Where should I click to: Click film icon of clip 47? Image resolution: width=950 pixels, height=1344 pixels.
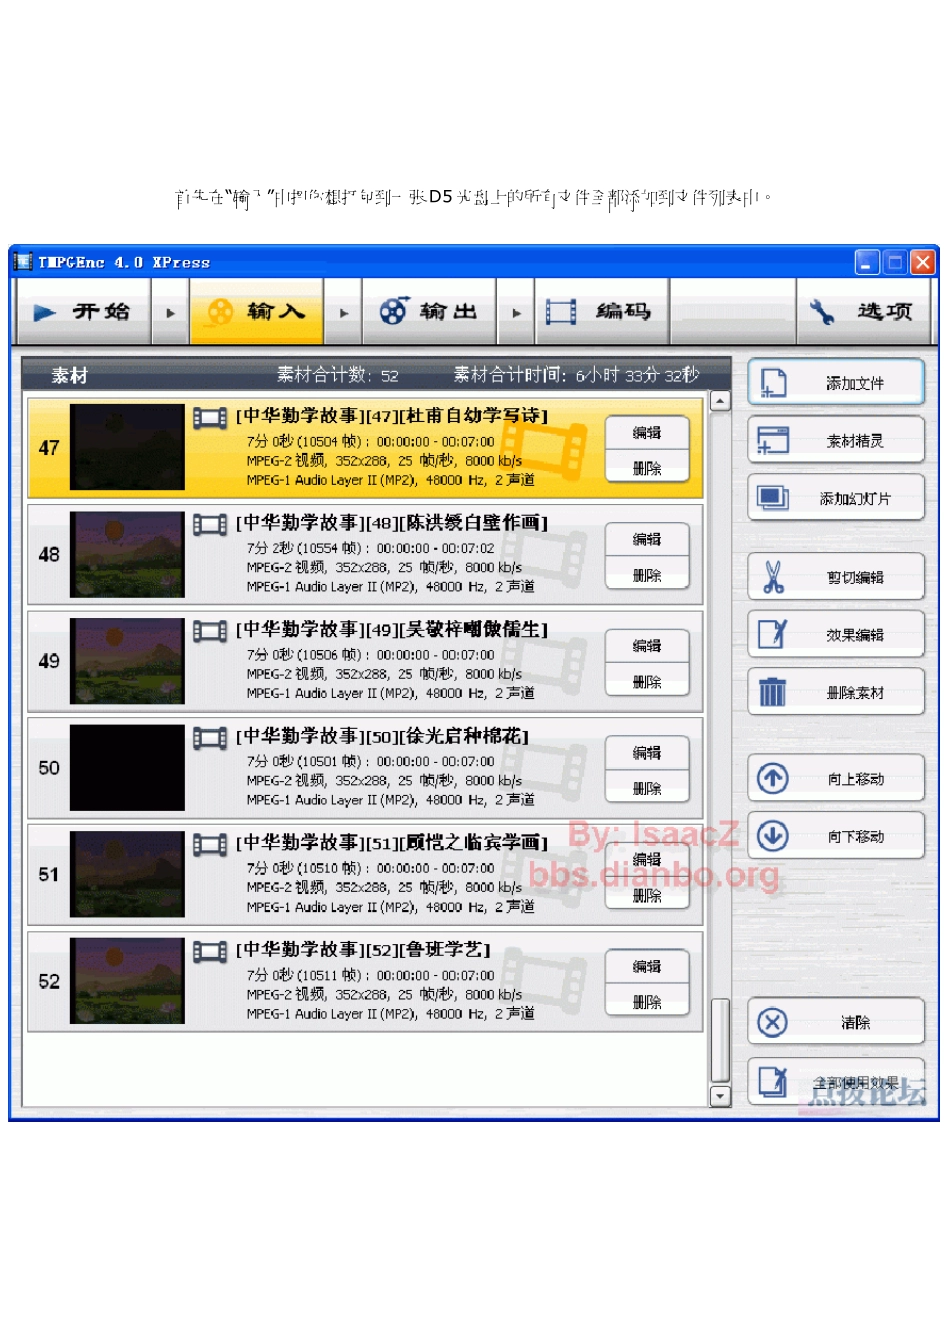pyautogui.click(x=210, y=417)
